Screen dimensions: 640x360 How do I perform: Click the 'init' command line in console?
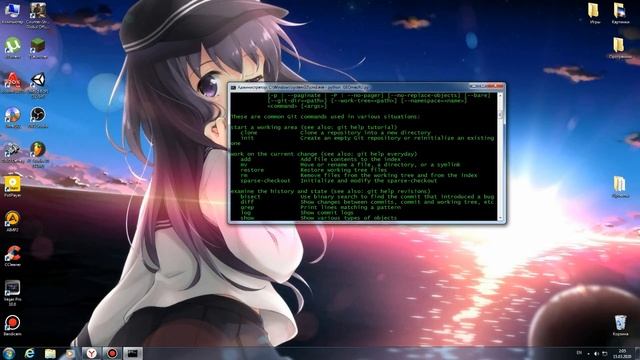coord(367,138)
